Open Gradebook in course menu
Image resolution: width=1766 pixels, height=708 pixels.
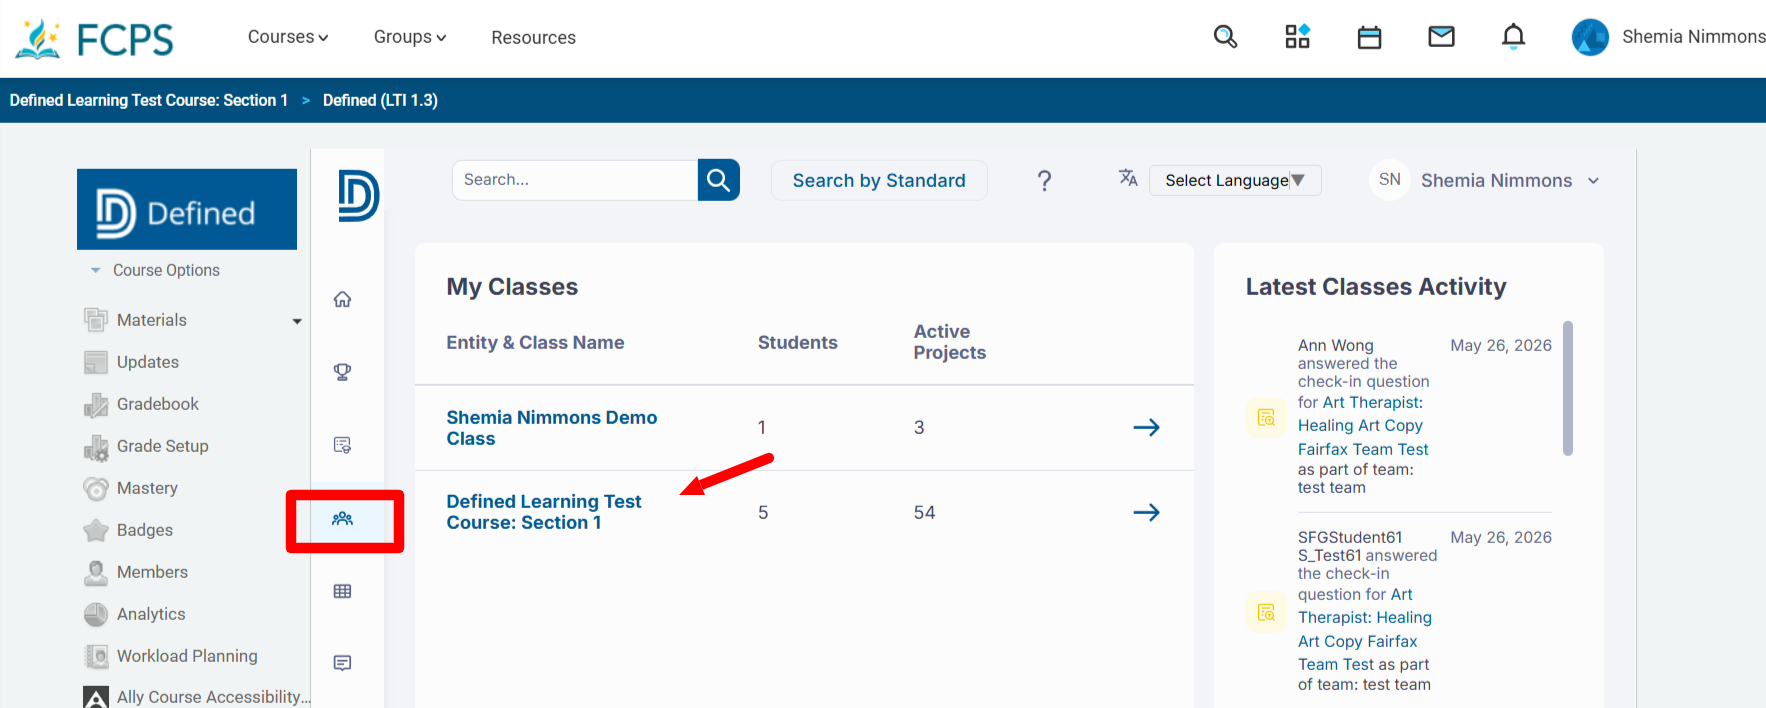tap(157, 404)
